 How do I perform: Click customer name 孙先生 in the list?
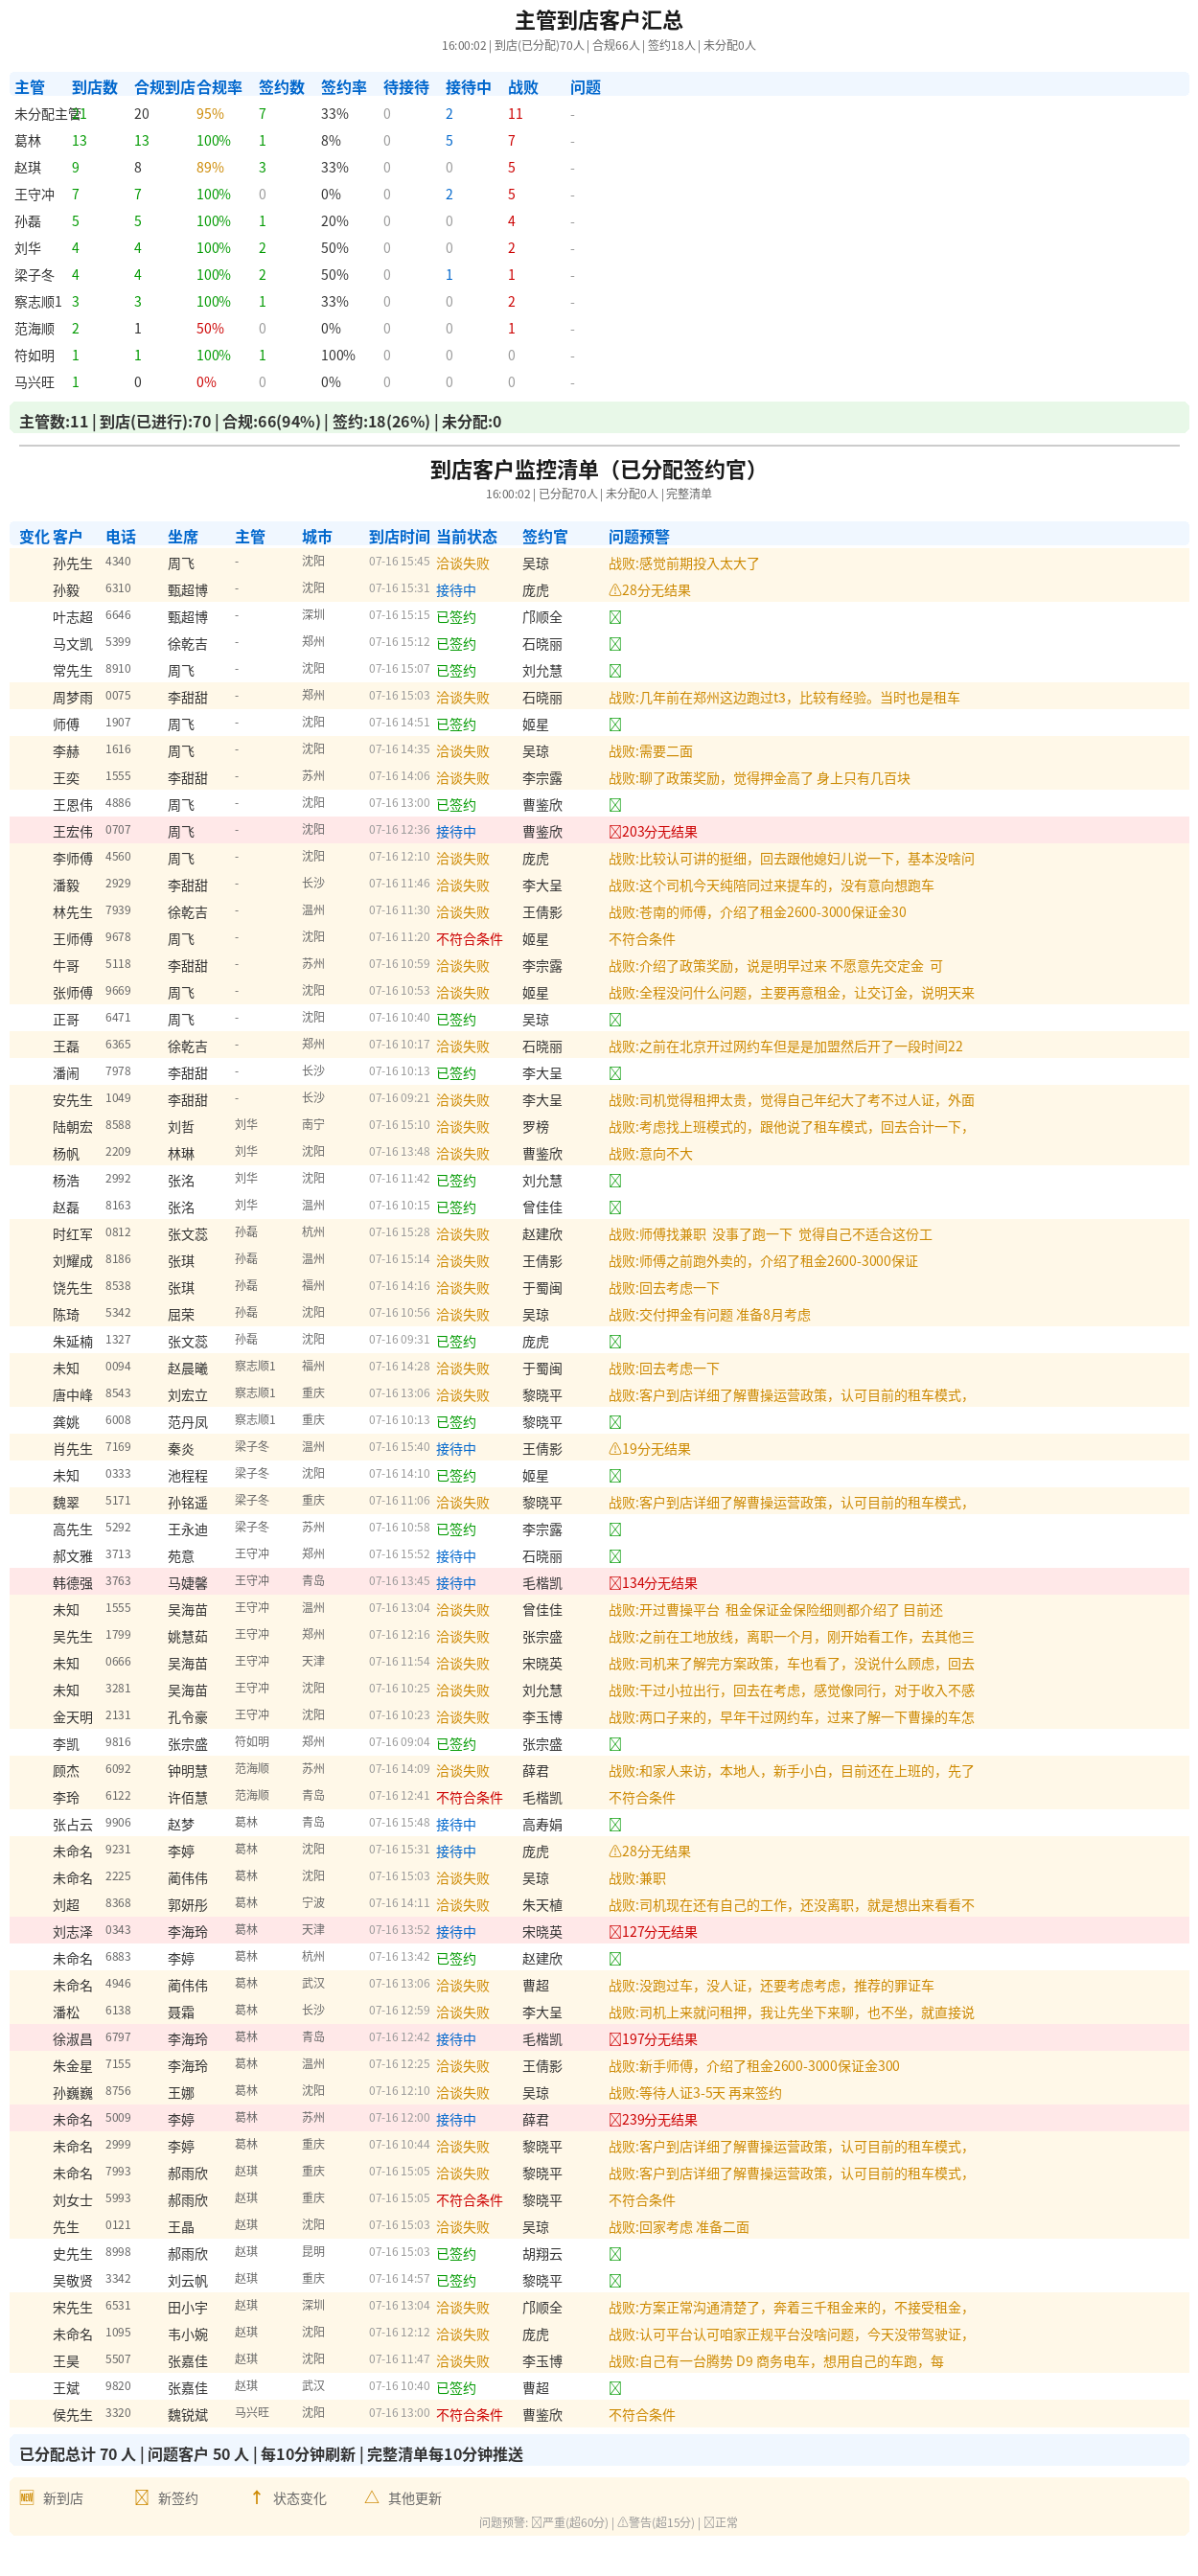coord(72,564)
